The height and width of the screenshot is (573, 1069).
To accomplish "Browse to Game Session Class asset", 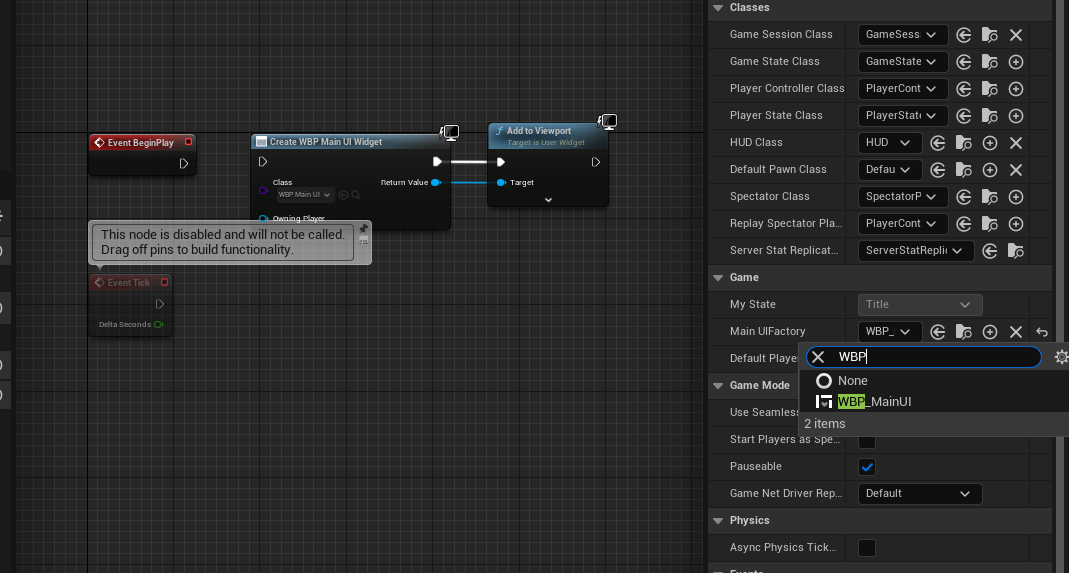I will (989, 35).
